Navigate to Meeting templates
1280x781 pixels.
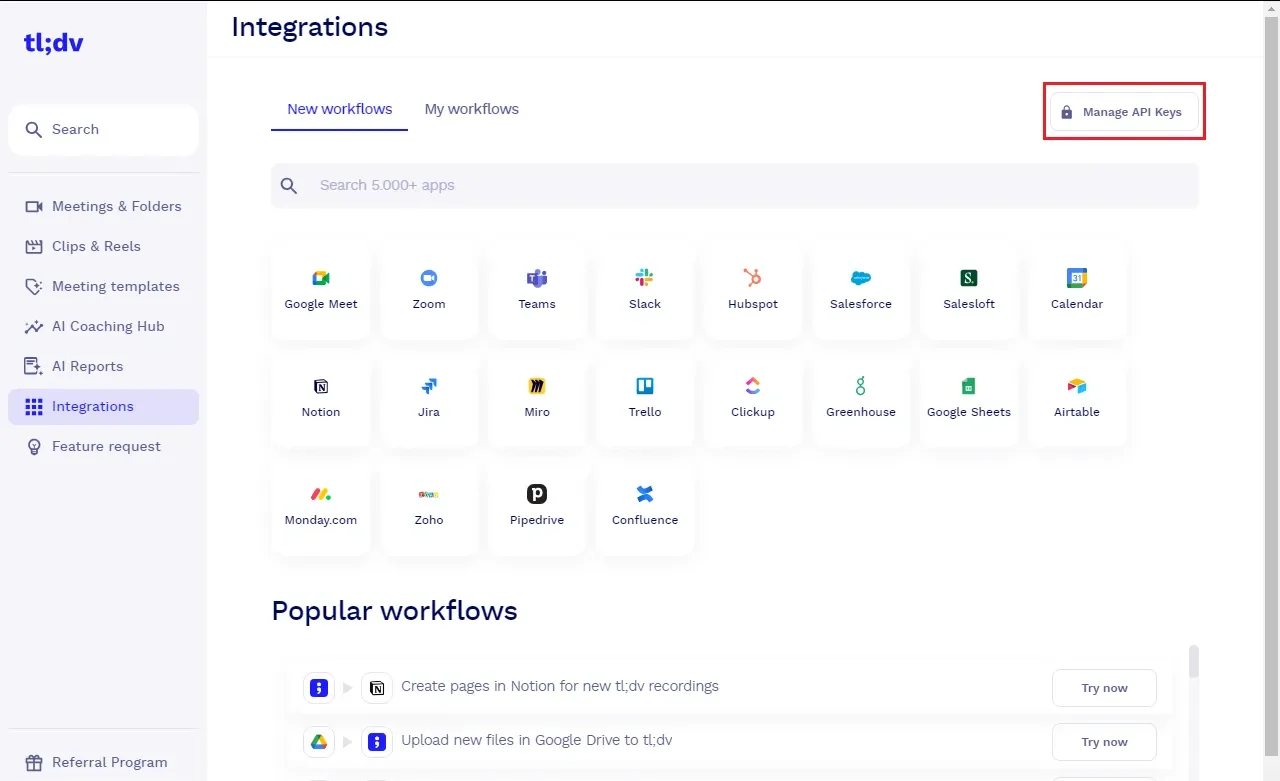click(x=104, y=286)
